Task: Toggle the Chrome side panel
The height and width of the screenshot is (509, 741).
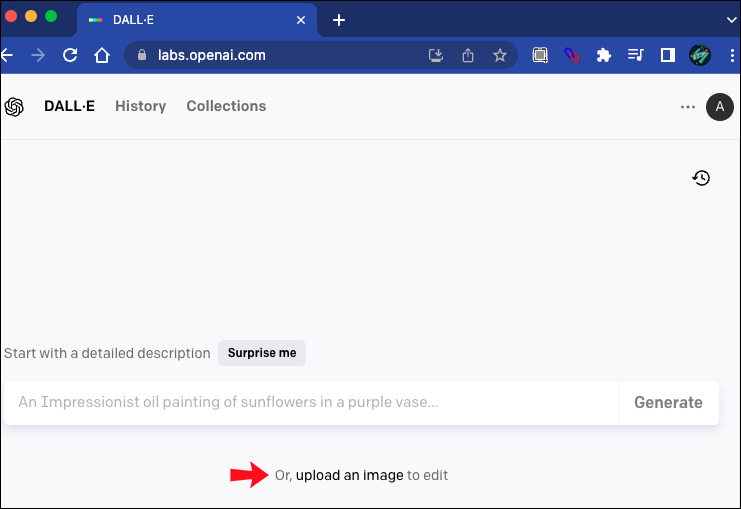Action: click(668, 56)
